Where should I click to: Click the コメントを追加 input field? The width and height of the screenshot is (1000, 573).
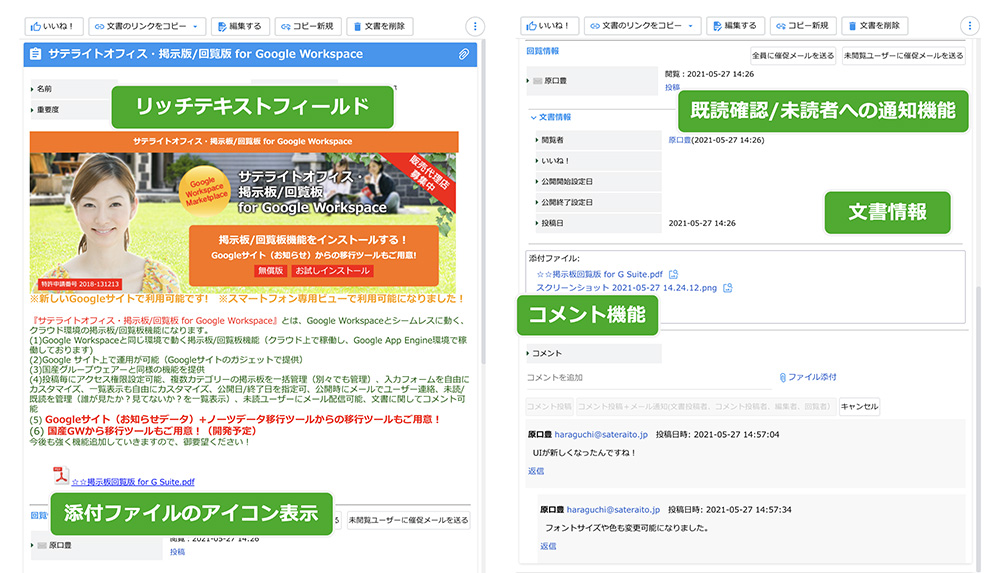click(x=649, y=378)
